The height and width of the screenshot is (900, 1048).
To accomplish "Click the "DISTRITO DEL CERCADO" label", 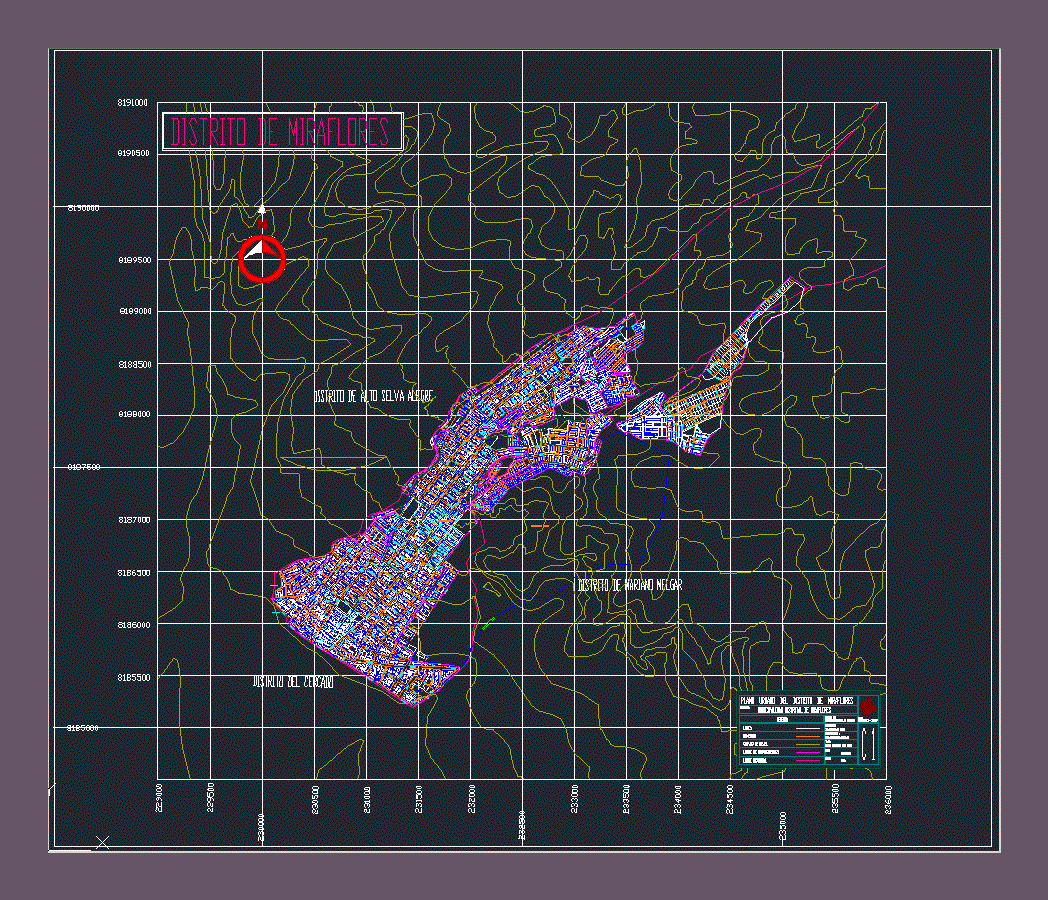I will (x=293, y=682).
